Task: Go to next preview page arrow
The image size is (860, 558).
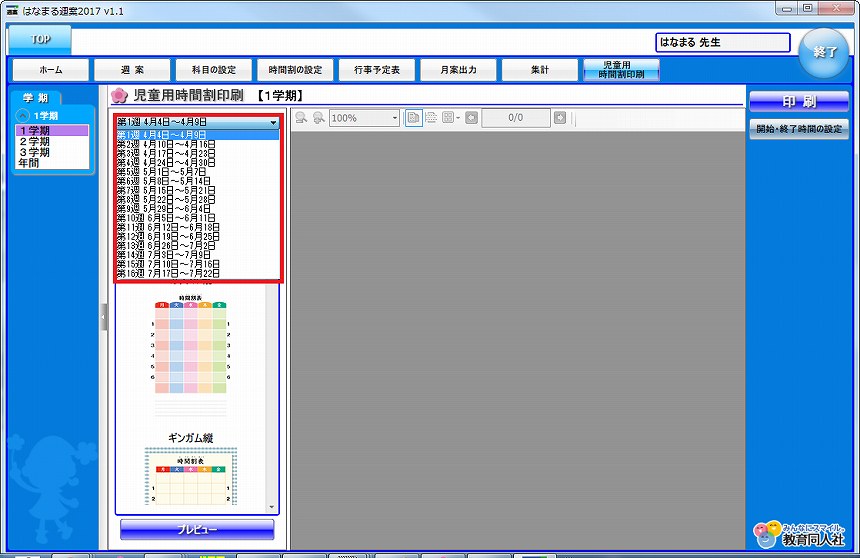Action: (x=559, y=117)
